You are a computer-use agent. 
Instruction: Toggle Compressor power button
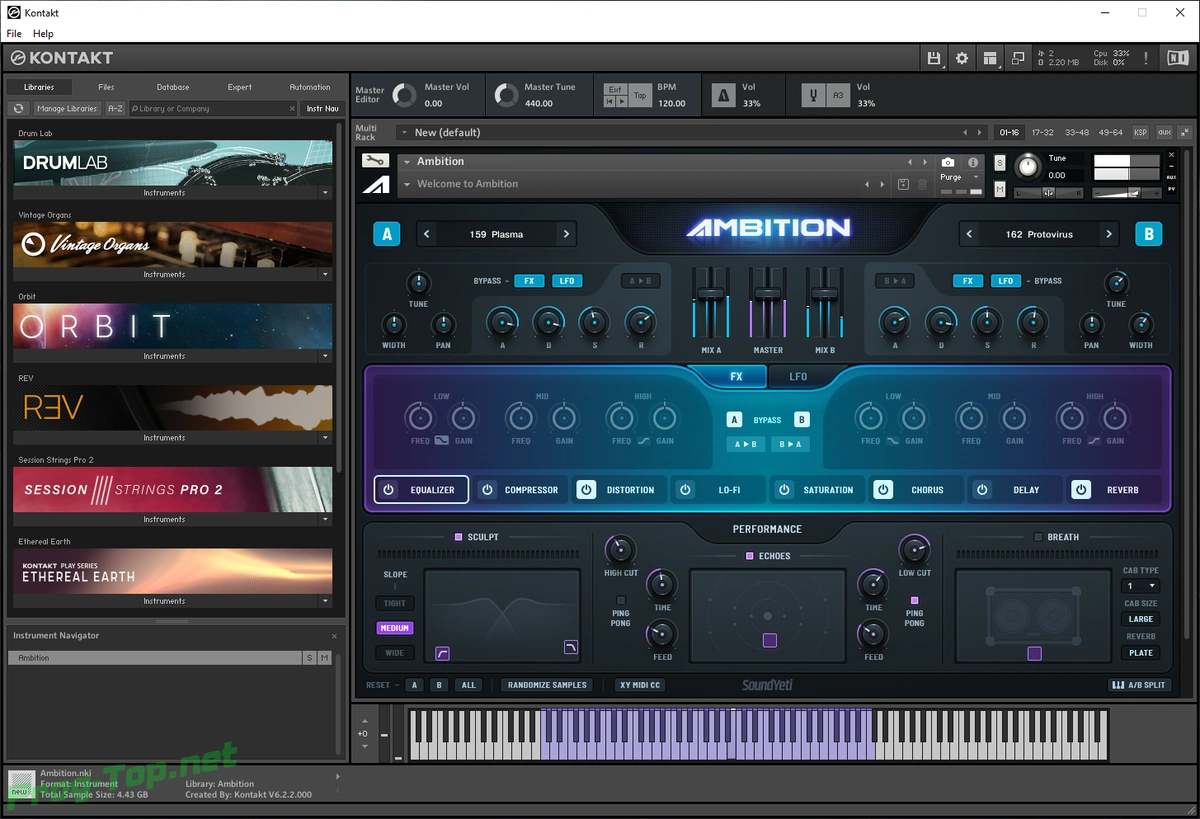coord(487,490)
